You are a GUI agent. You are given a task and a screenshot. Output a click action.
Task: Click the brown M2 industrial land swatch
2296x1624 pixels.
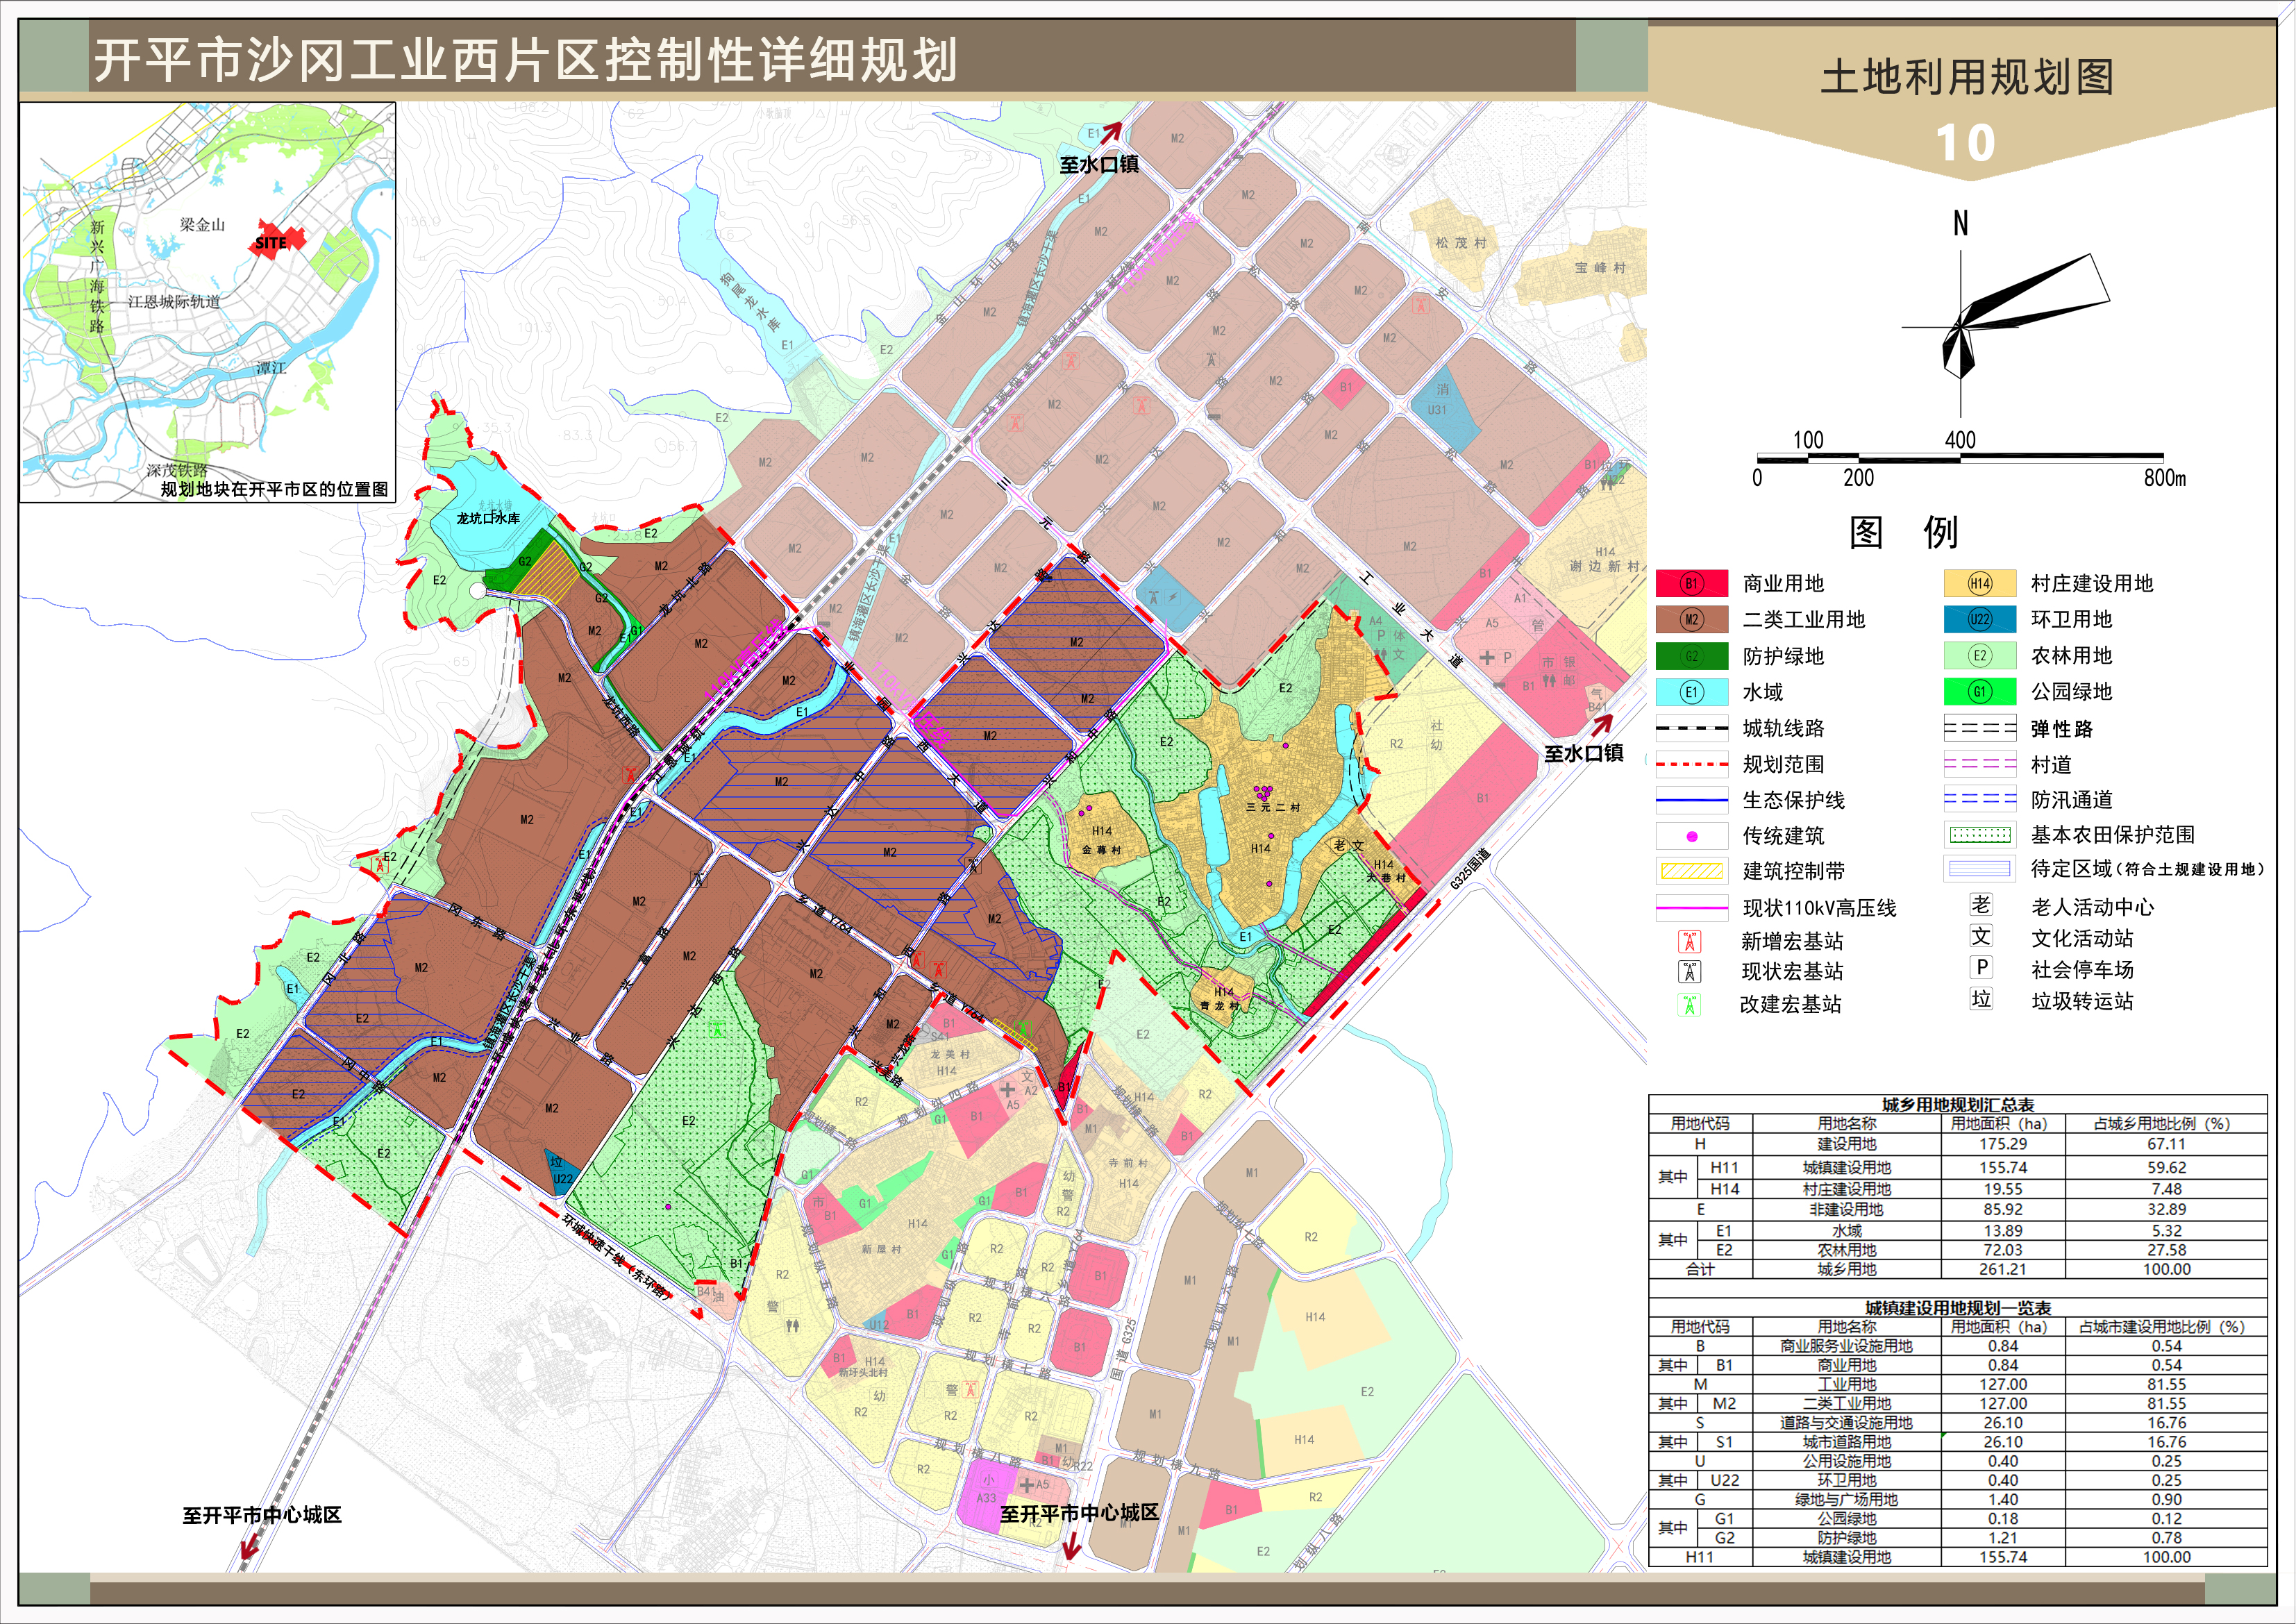pyautogui.click(x=1691, y=619)
